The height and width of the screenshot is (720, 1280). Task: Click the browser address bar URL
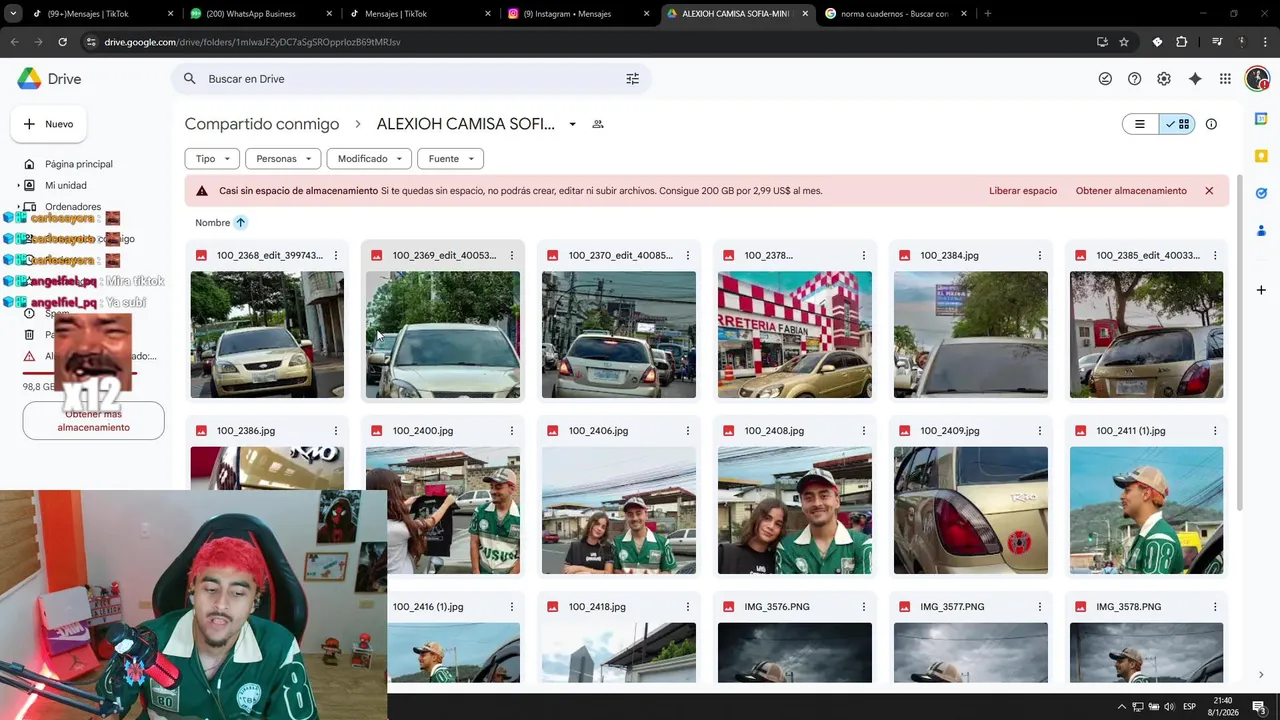pos(252,42)
